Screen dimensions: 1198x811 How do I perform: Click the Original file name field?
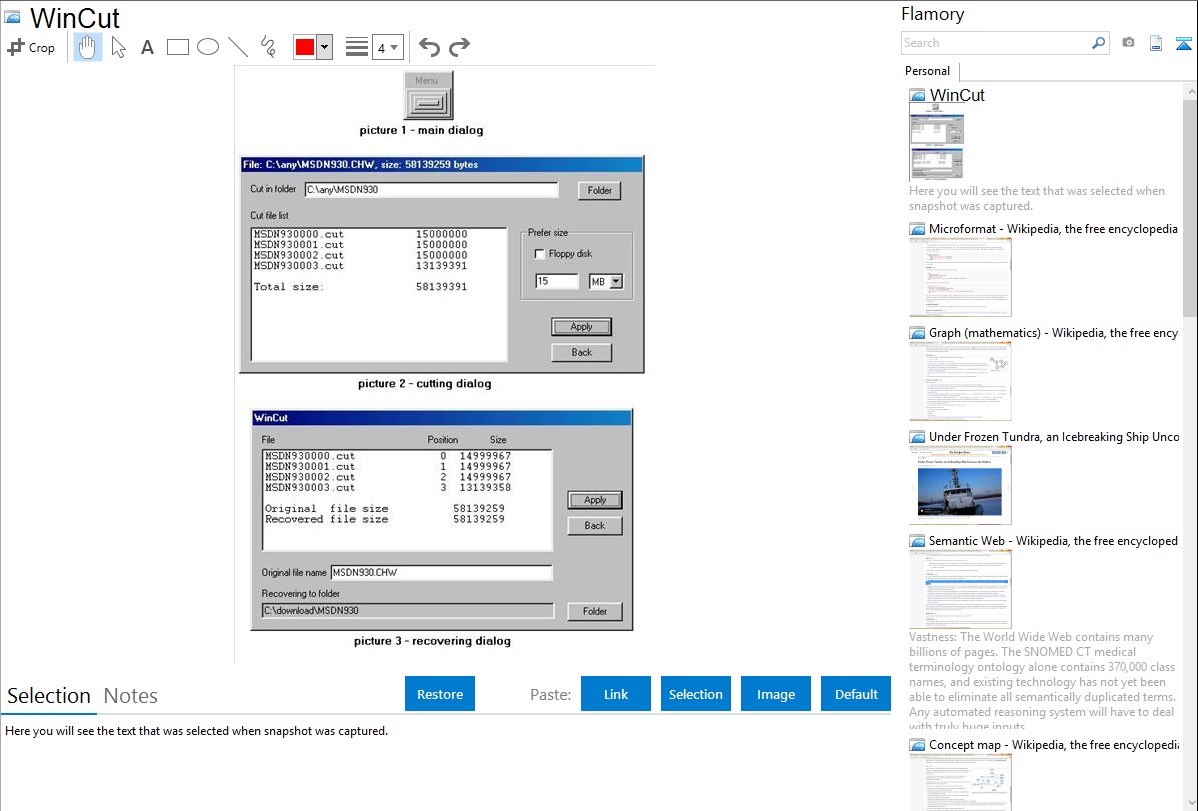[441, 573]
